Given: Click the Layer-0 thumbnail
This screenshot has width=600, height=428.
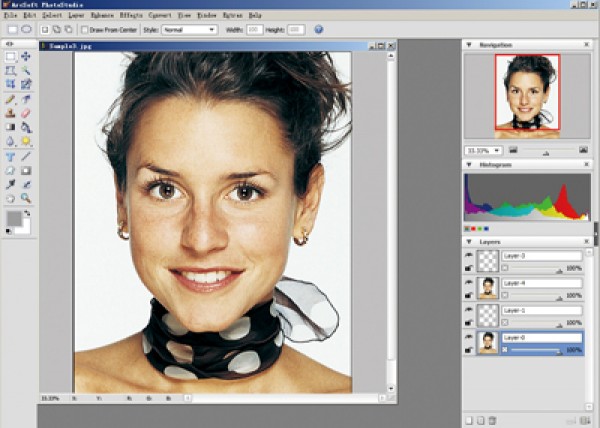Looking at the screenshot, I should pos(487,344).
